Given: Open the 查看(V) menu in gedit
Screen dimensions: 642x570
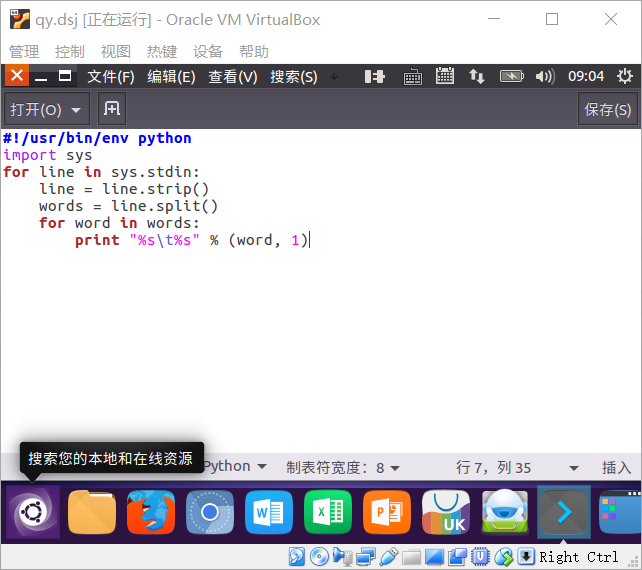Looking at the screenshot, I should pos(233,77).
